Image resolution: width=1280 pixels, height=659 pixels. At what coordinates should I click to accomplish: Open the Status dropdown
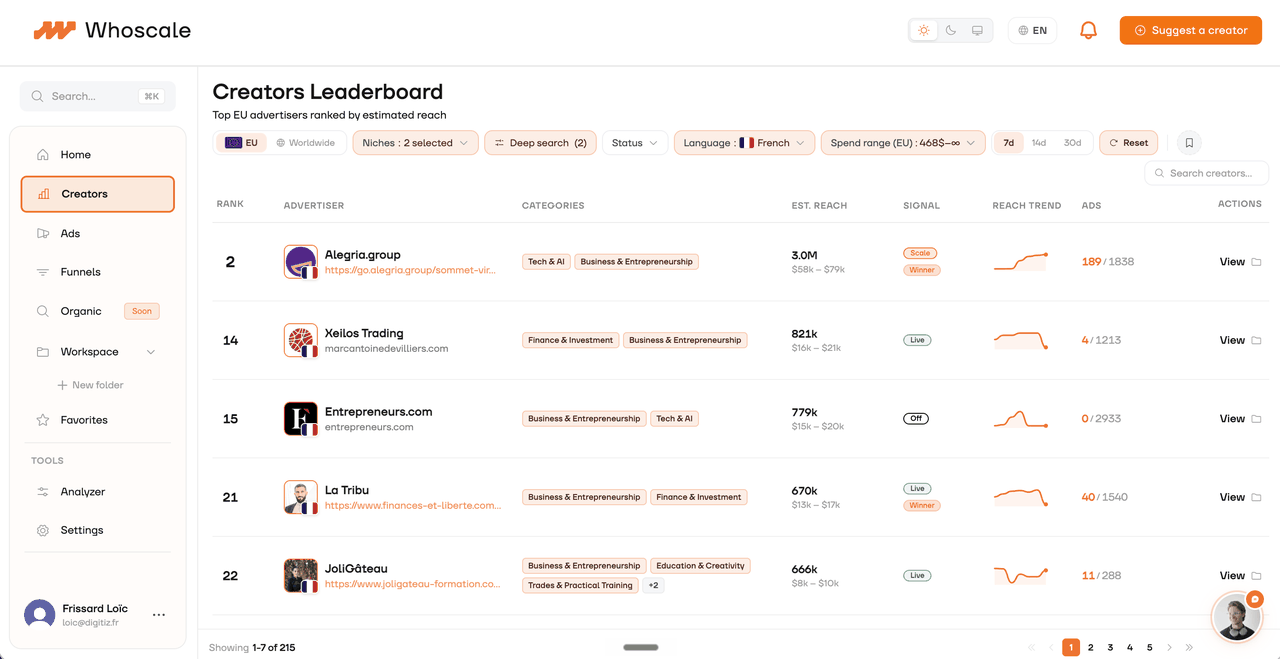(635, 143)
